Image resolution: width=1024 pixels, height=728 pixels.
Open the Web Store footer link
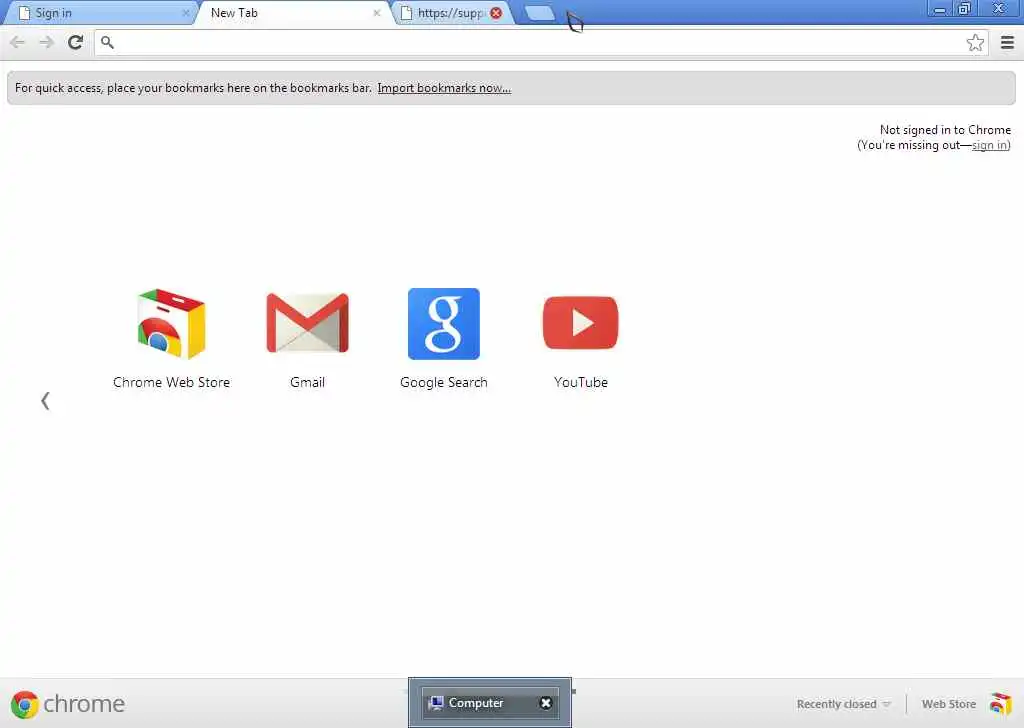[x=948, y=704]
